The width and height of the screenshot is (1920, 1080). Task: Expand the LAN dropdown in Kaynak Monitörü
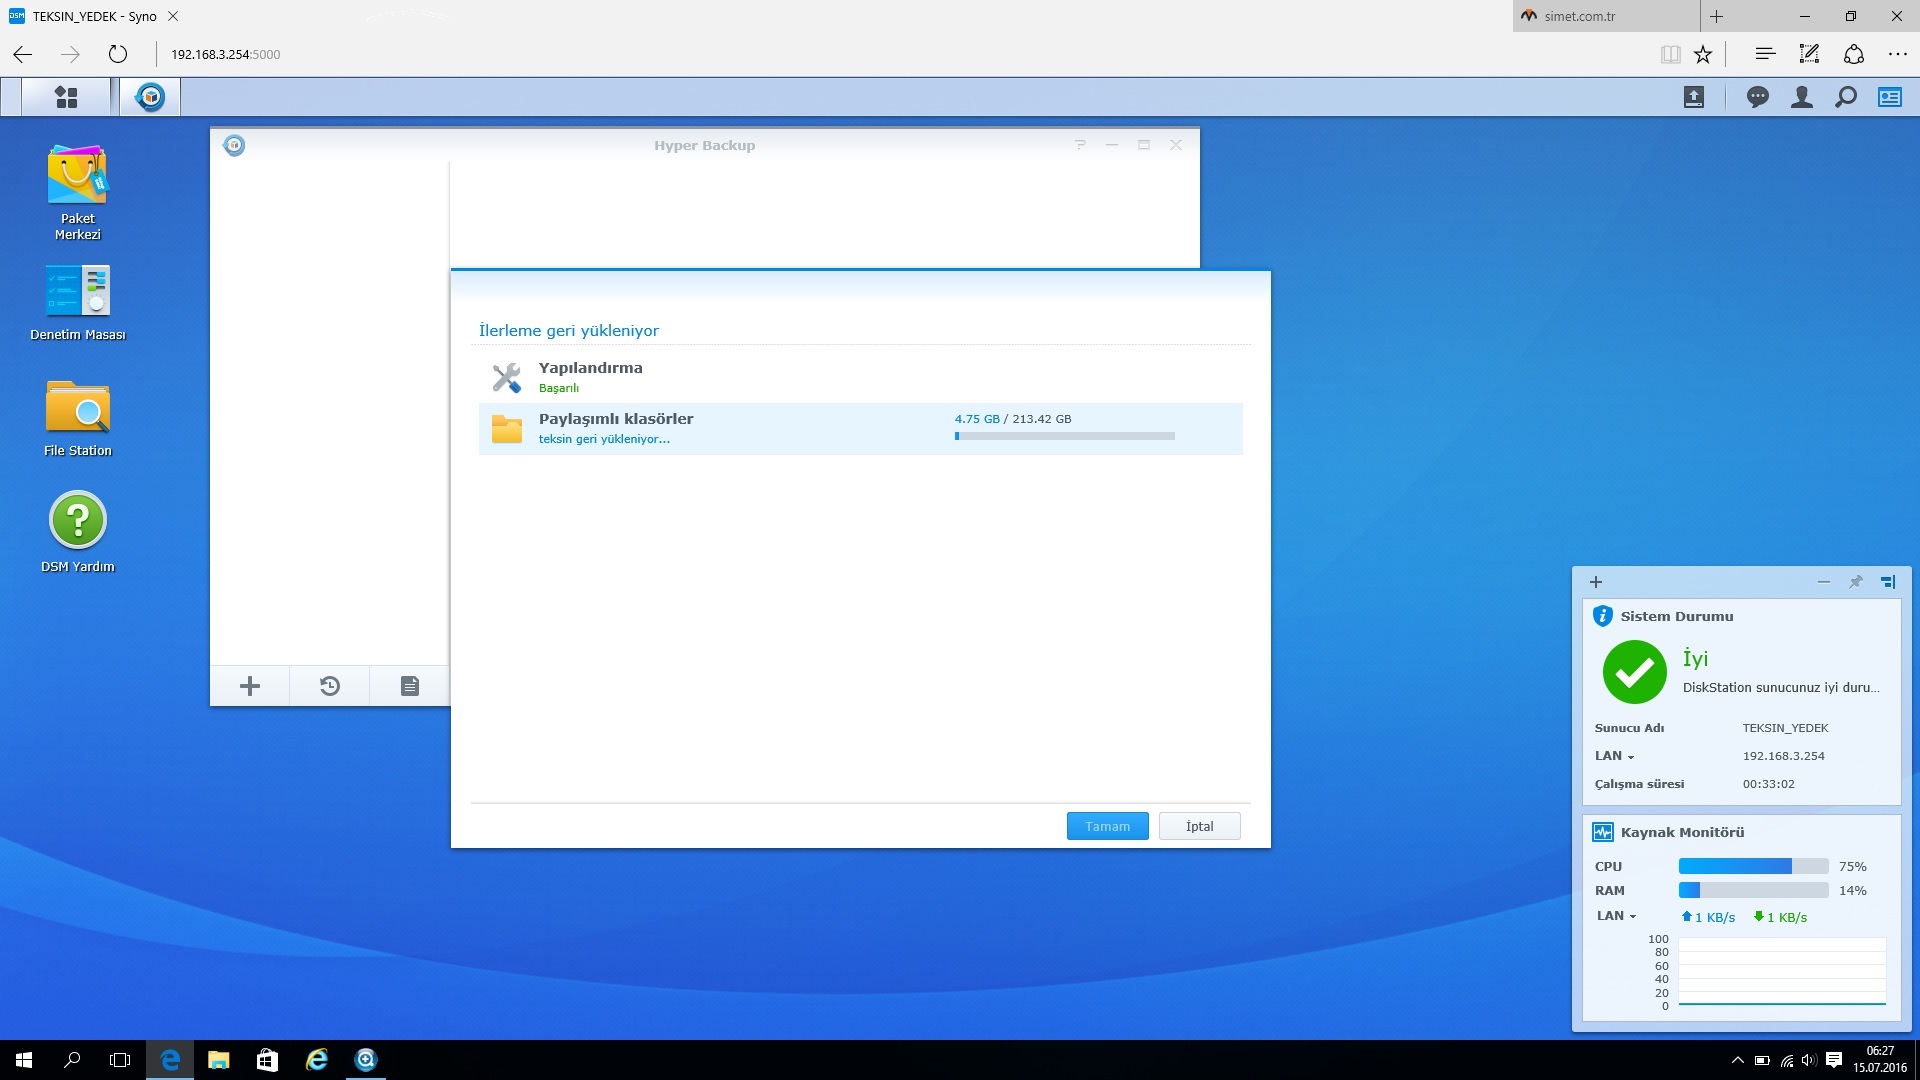click(1616, 916)
